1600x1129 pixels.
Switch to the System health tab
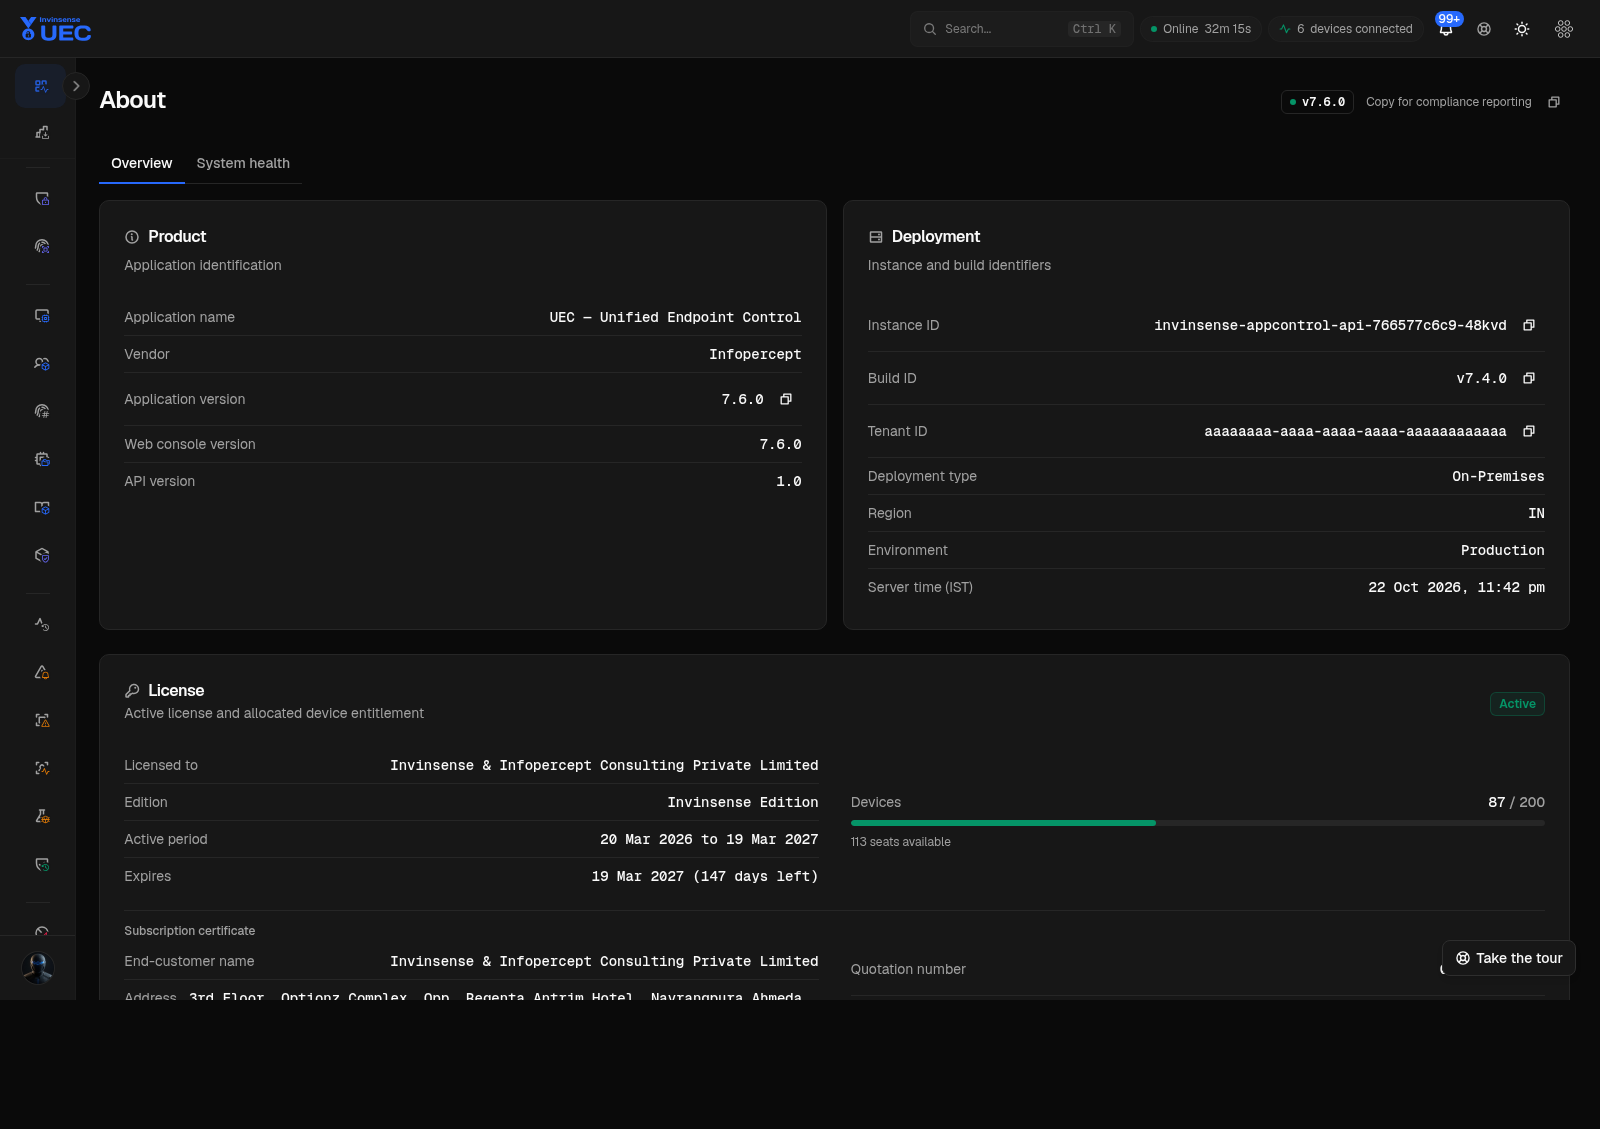click(243, 163)
